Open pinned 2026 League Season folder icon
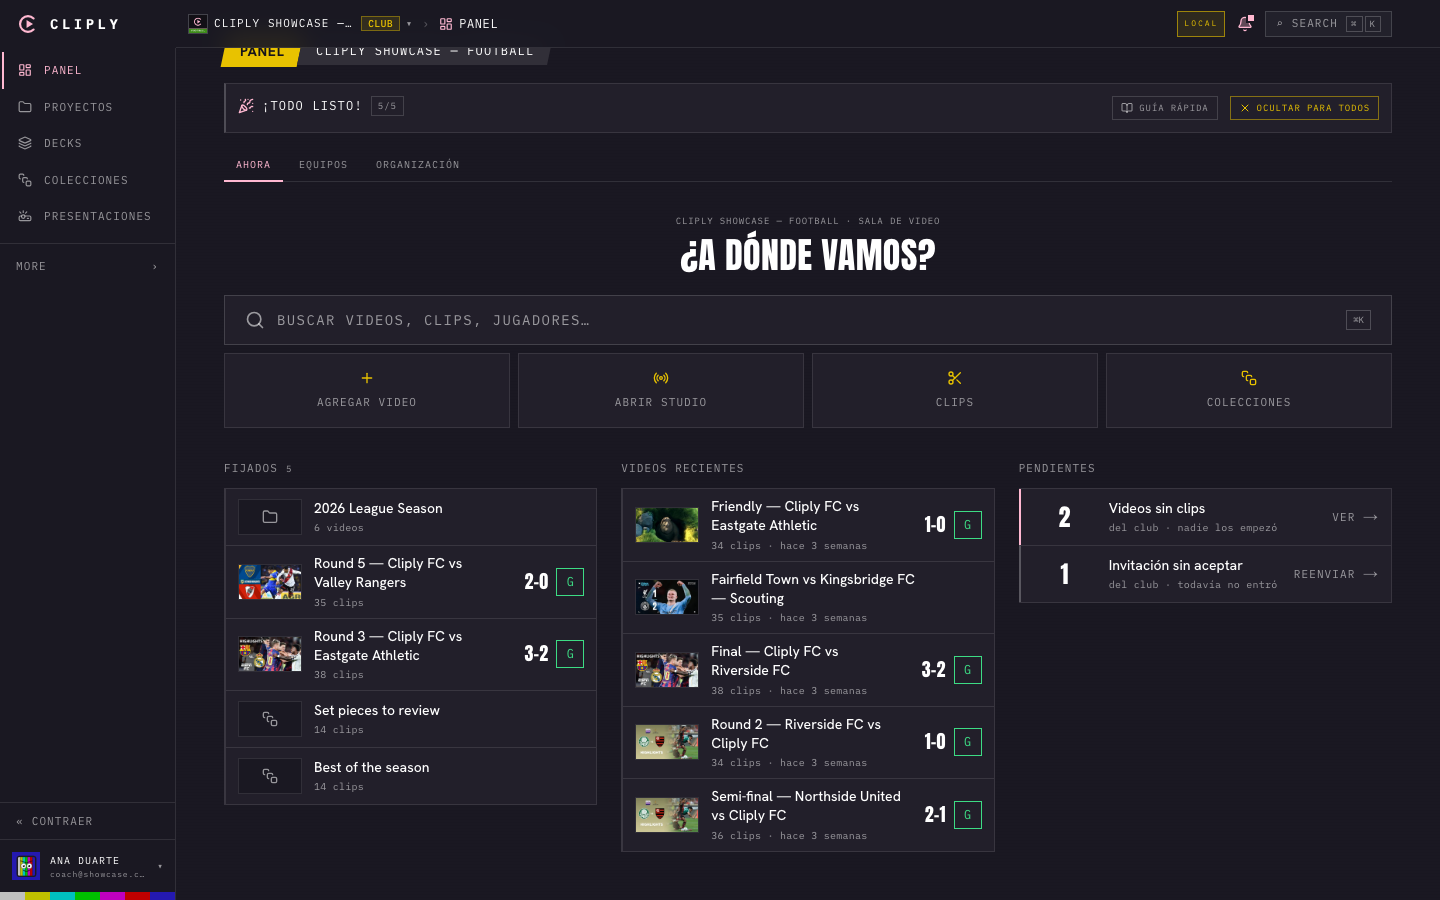This screenshot has height=900, width=1440. (x=270, y=517)
